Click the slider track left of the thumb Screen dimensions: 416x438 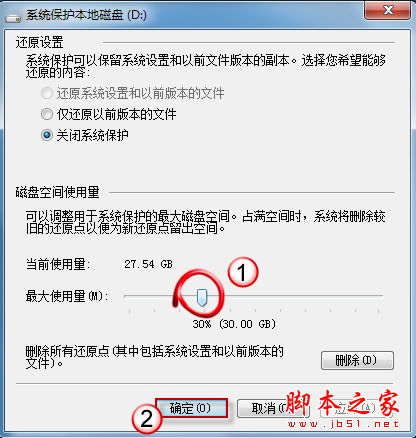click(160, 296)
